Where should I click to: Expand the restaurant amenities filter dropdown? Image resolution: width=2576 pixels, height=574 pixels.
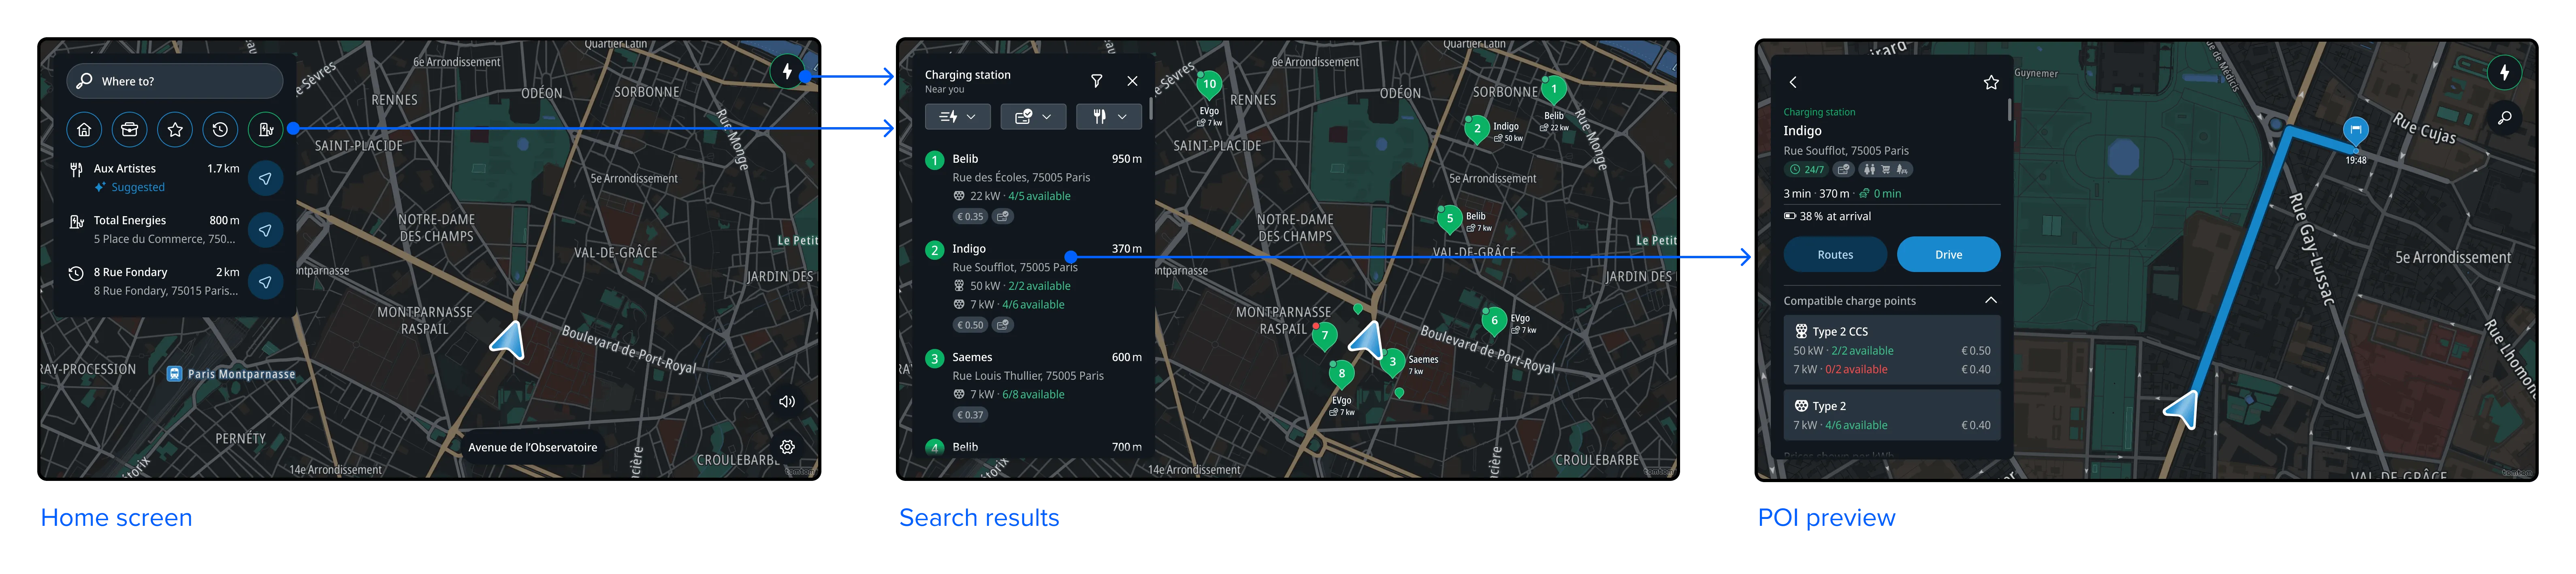(x=1109, y=117)
